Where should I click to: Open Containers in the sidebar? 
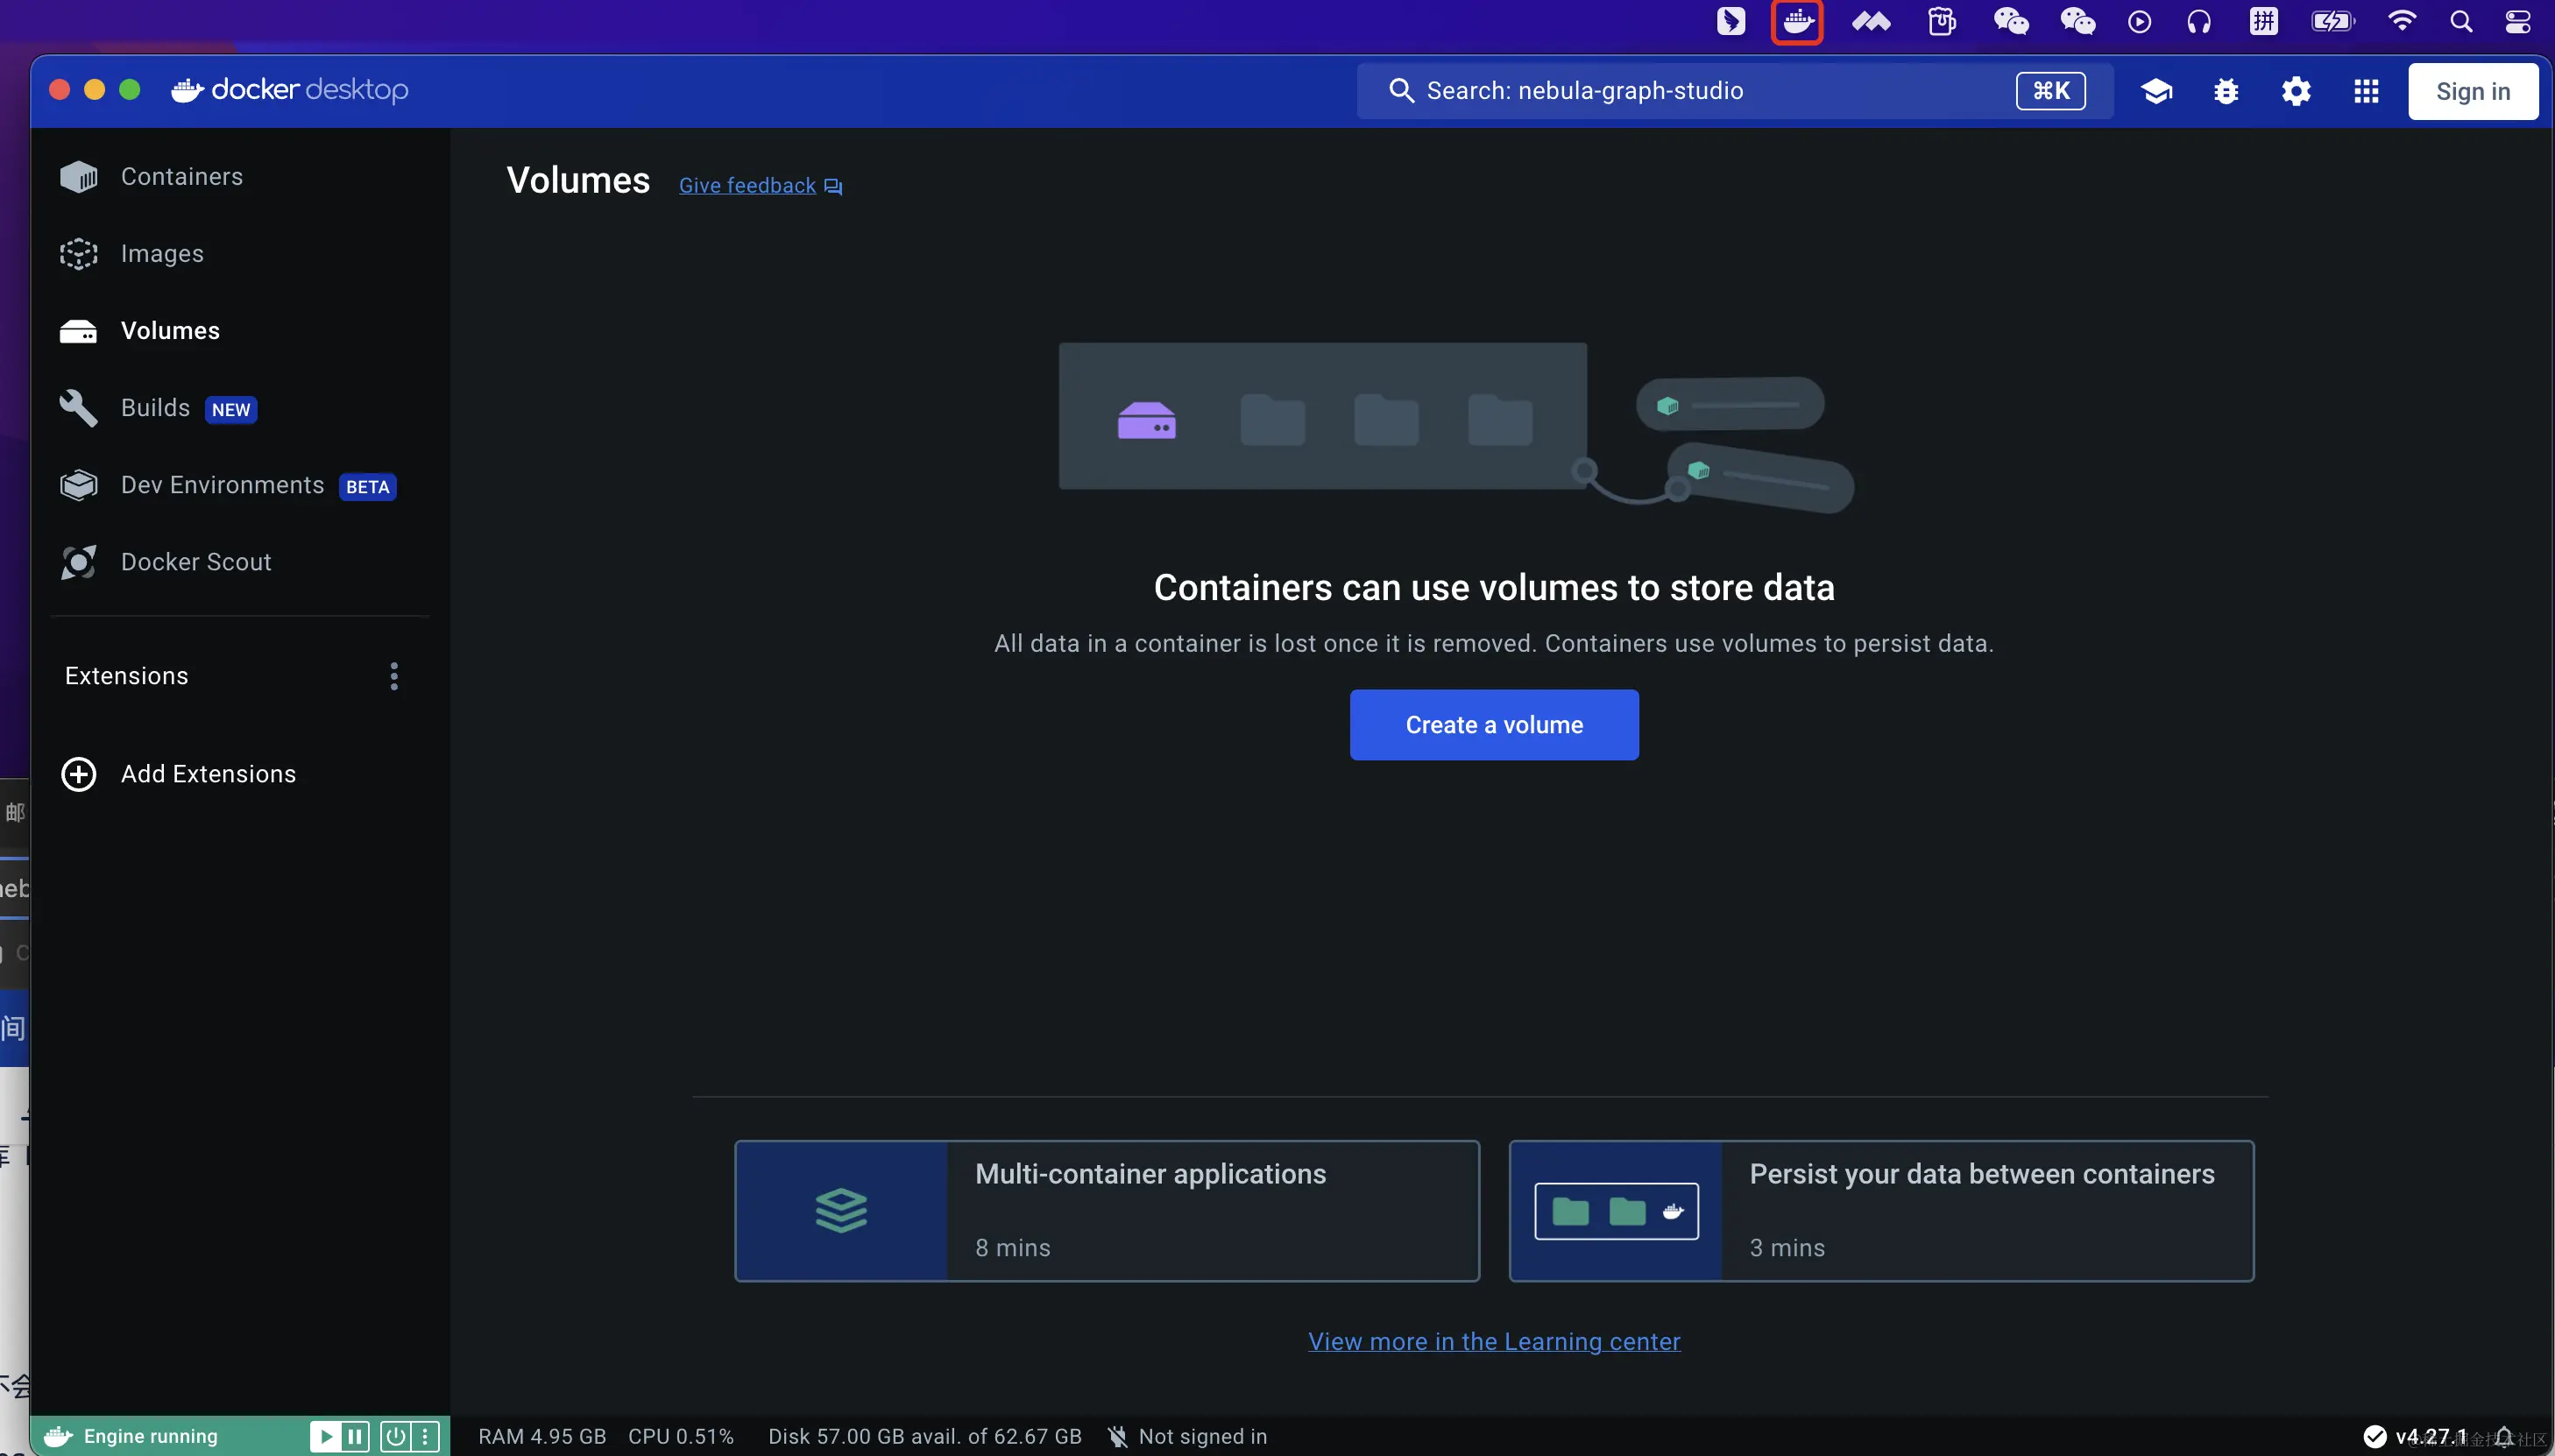click(x=181, y=177)
